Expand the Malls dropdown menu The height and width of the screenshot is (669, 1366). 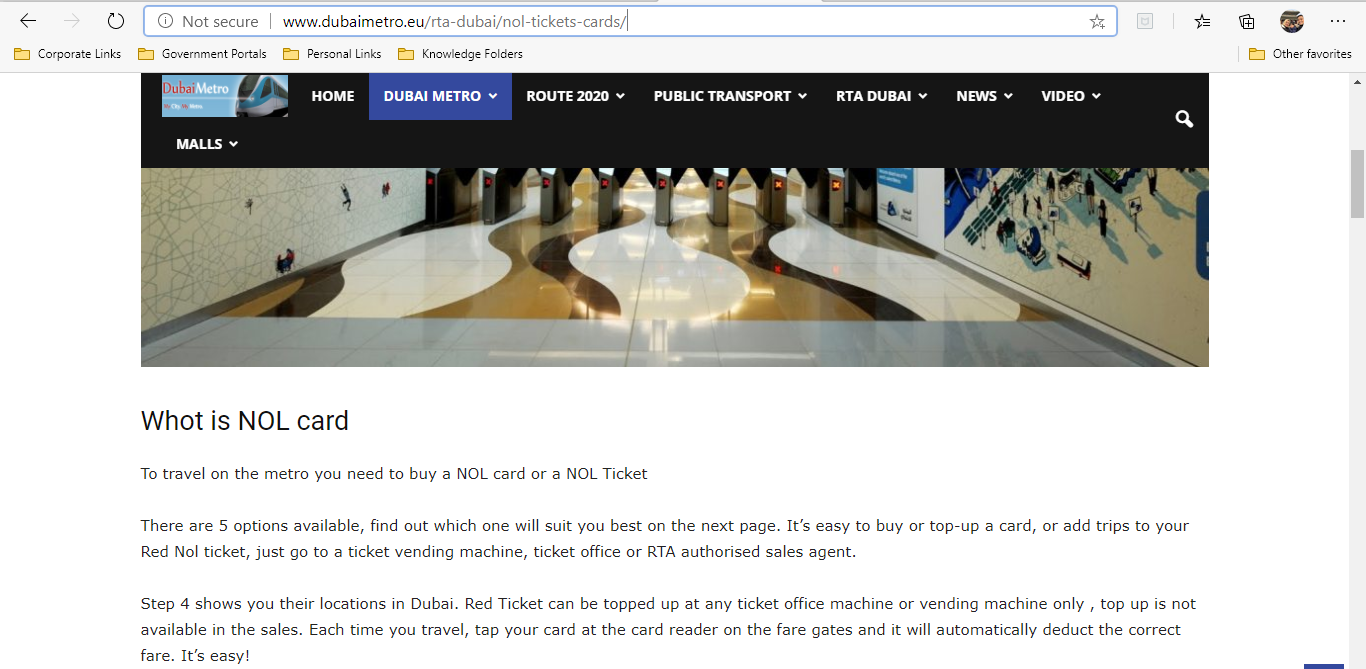tap(207, 144)
